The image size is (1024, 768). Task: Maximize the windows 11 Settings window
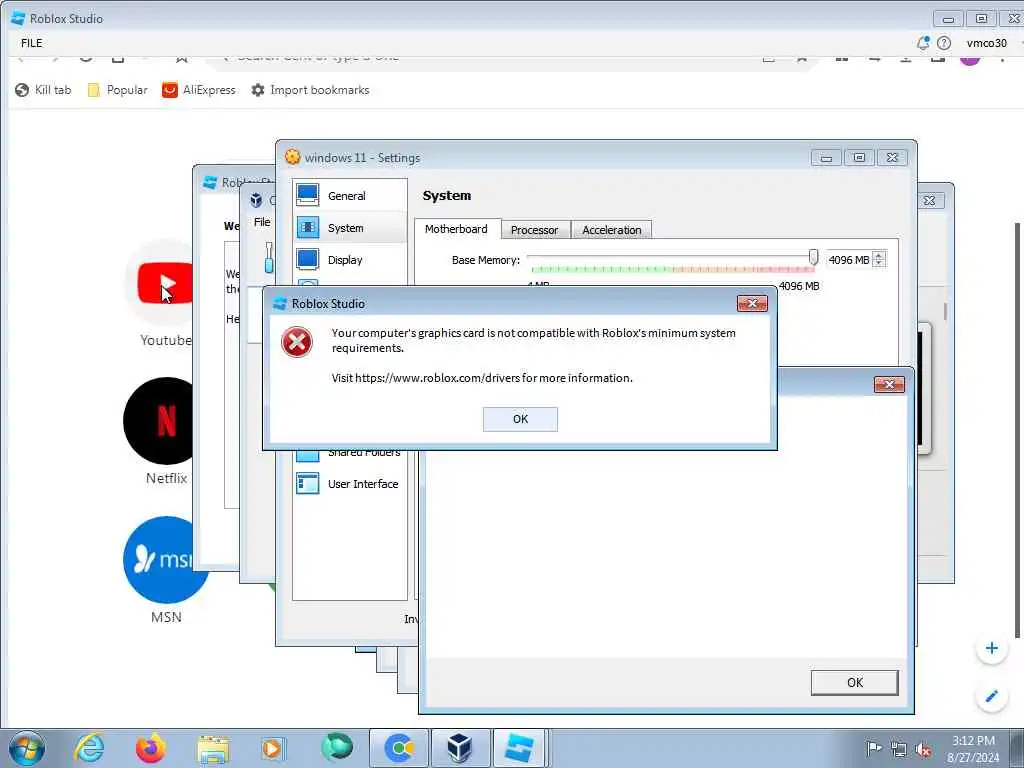pos(859,157)
